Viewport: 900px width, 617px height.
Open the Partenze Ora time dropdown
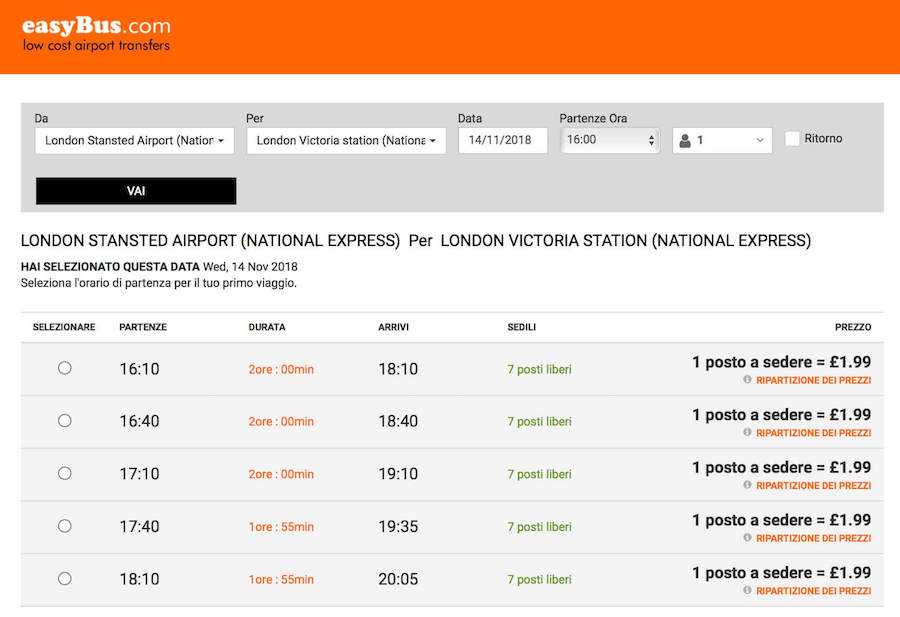click(x=610, y=140)
